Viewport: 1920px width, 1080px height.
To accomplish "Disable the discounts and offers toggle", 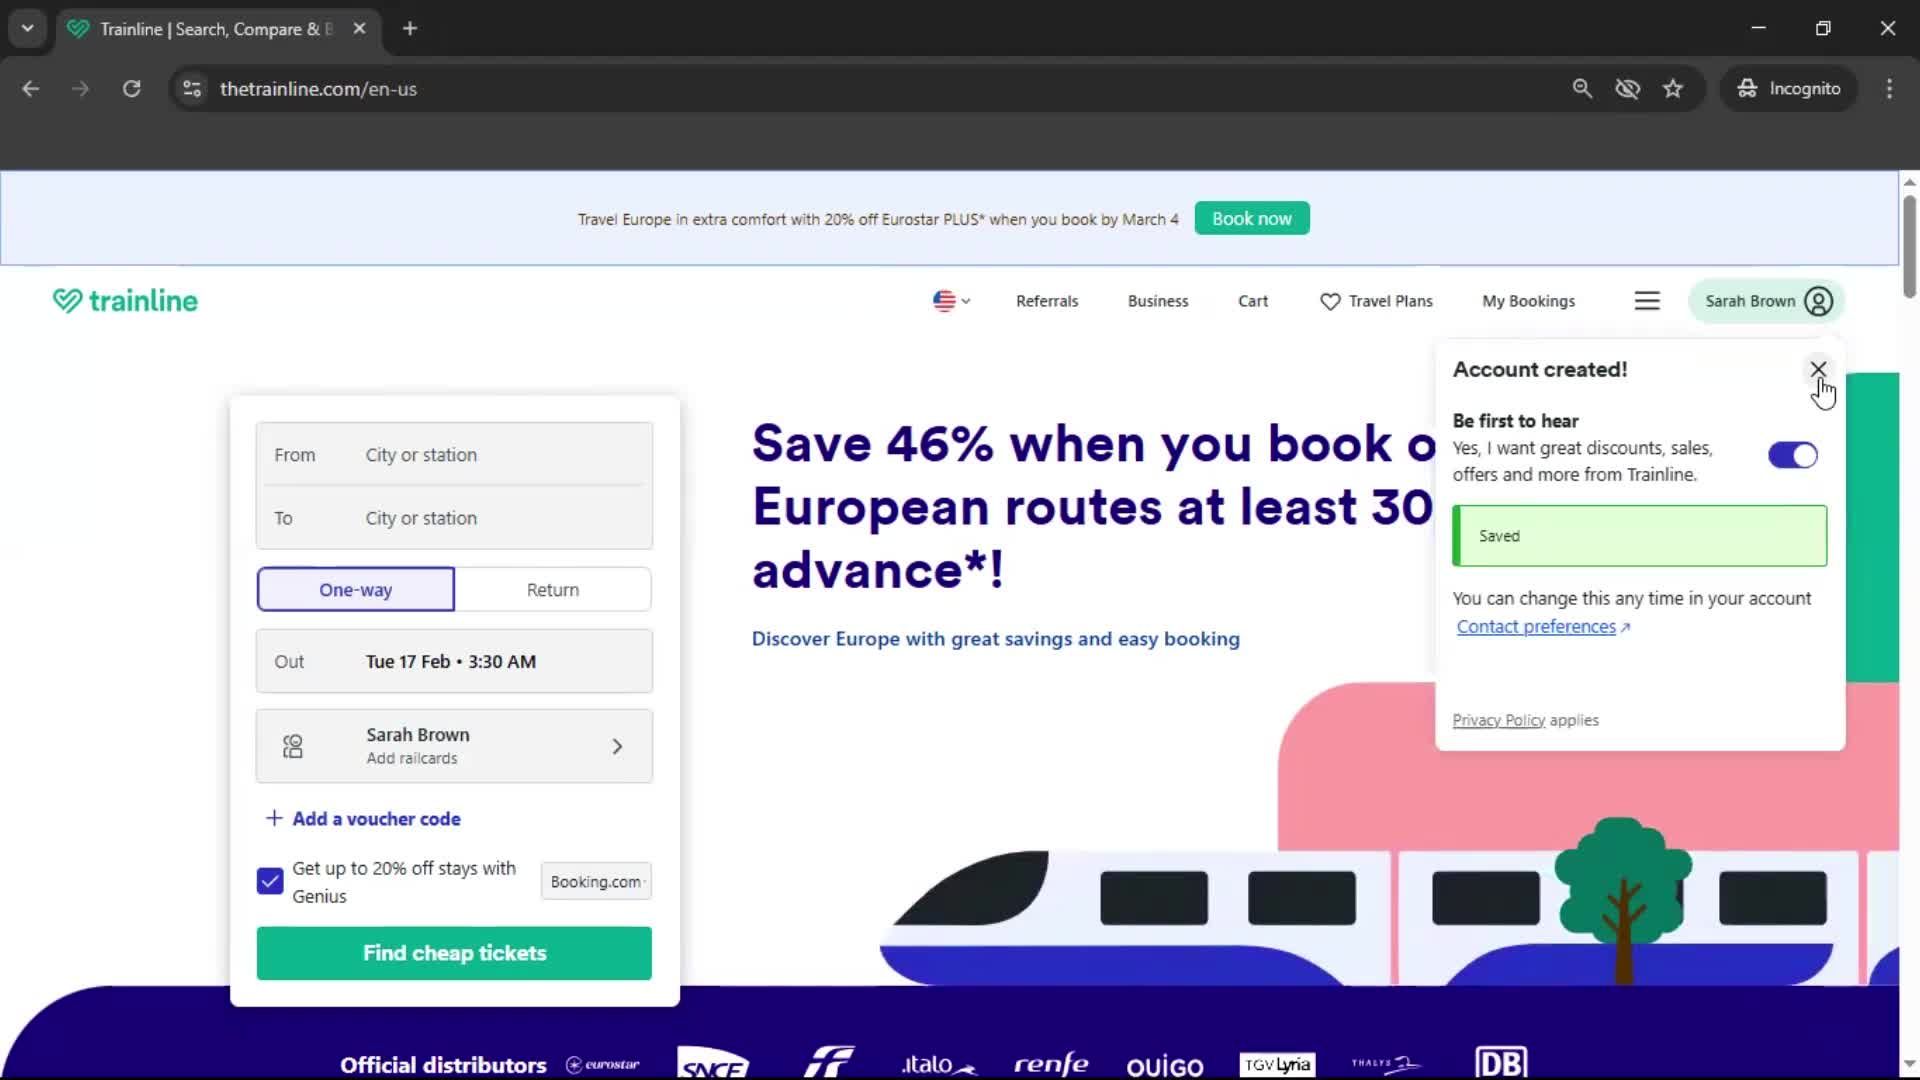I will click(x=1792, y=455).
